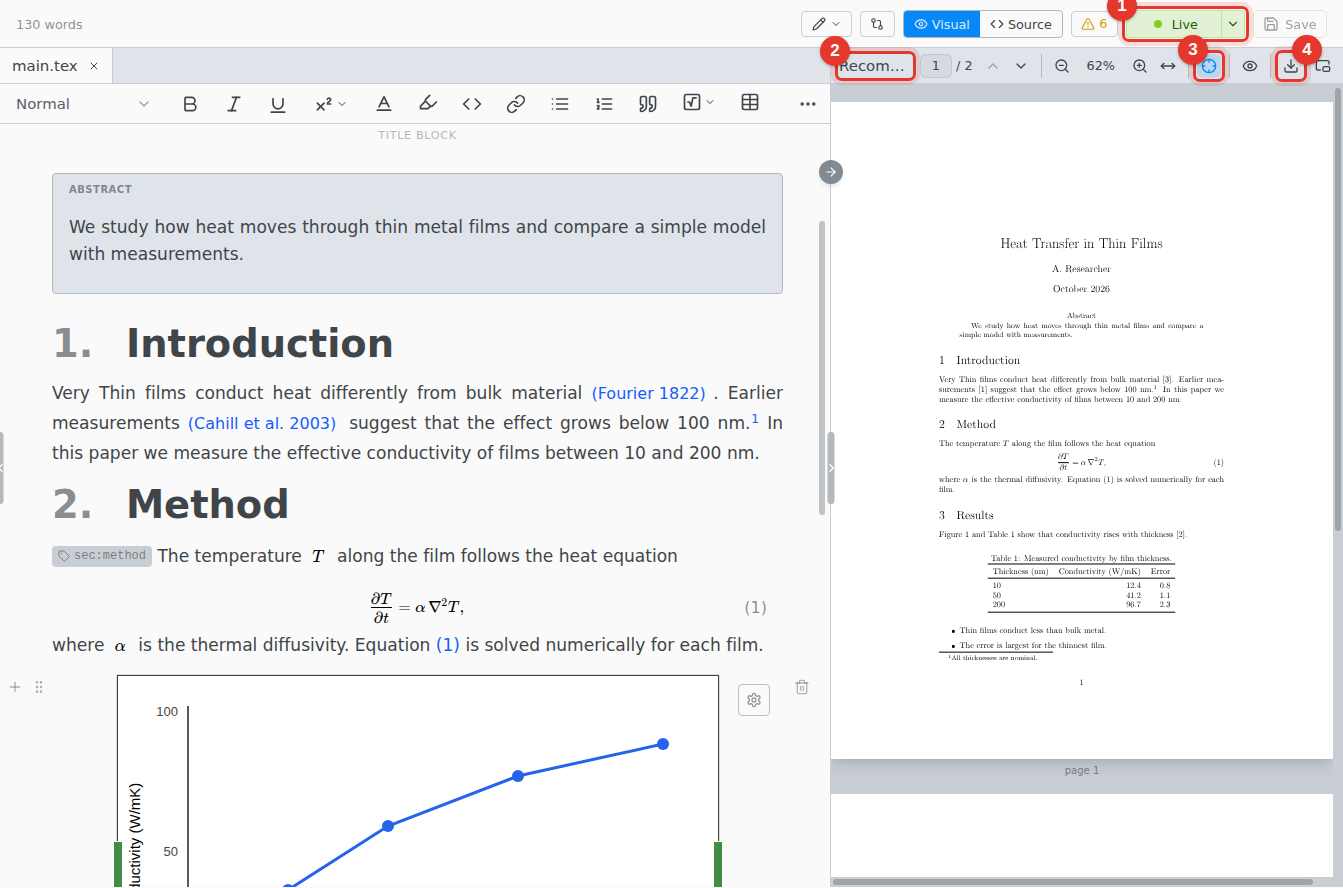The height and width of the screenshot is (888, 1343).
Task: Open more formatting options
Action: [x=808, y=104]
